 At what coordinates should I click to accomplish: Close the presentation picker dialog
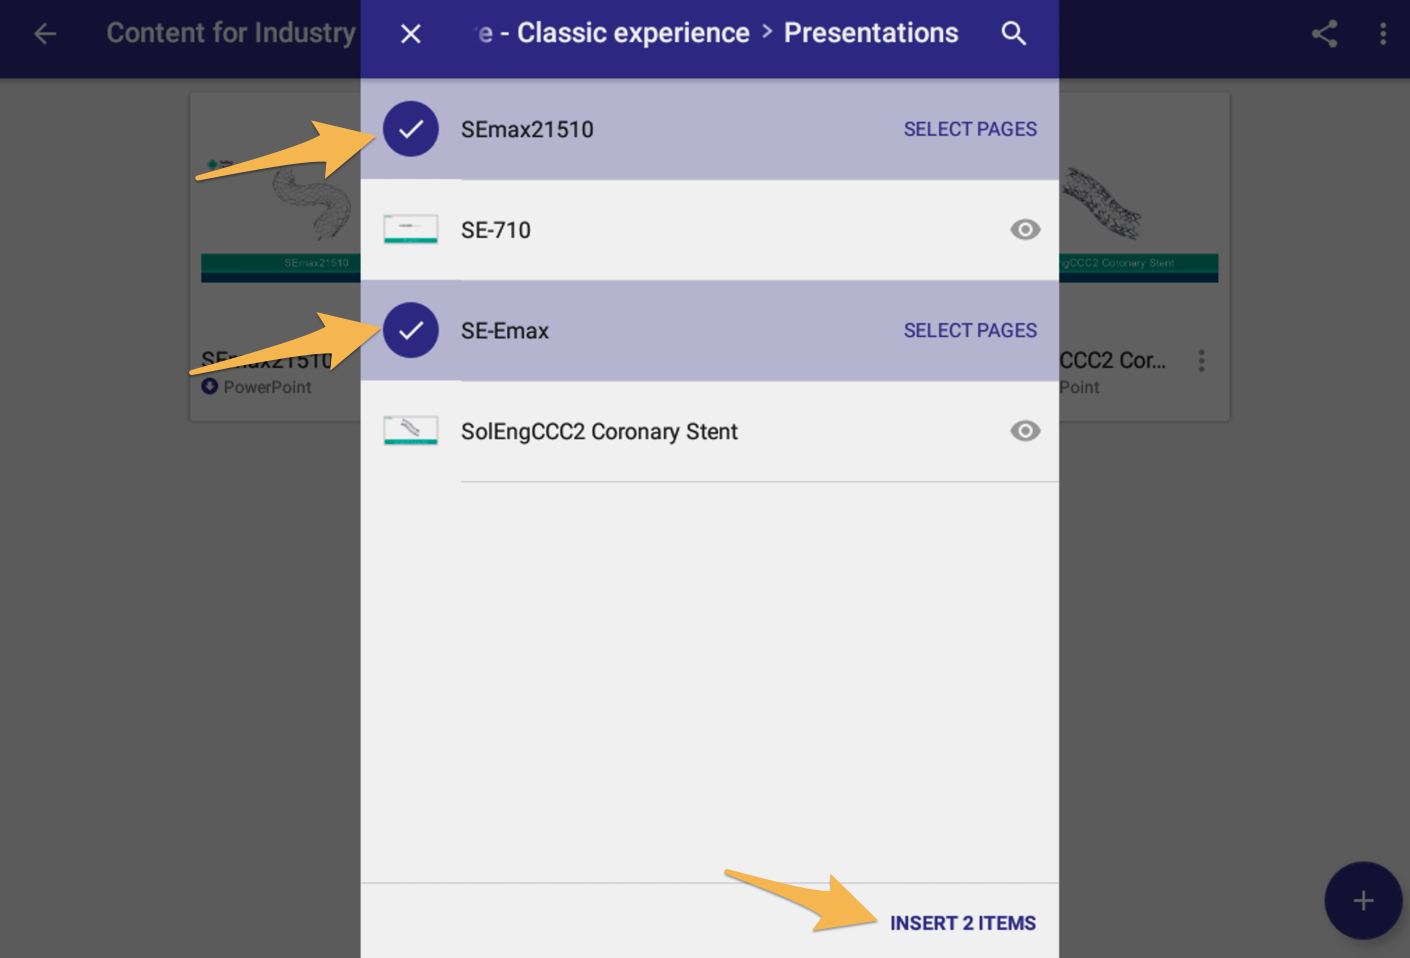pos(410,34)
